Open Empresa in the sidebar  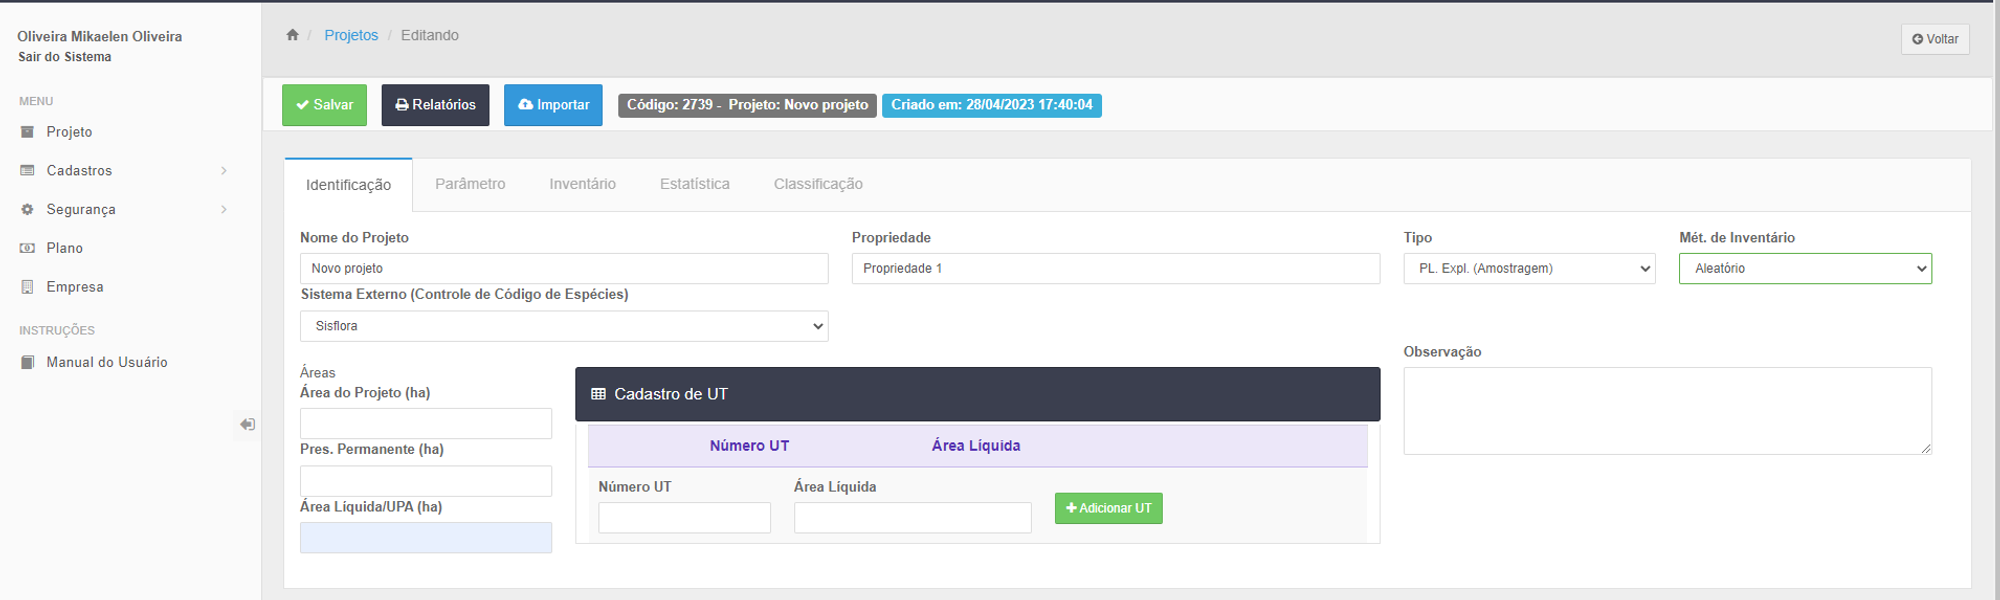(x=74, y=287)
